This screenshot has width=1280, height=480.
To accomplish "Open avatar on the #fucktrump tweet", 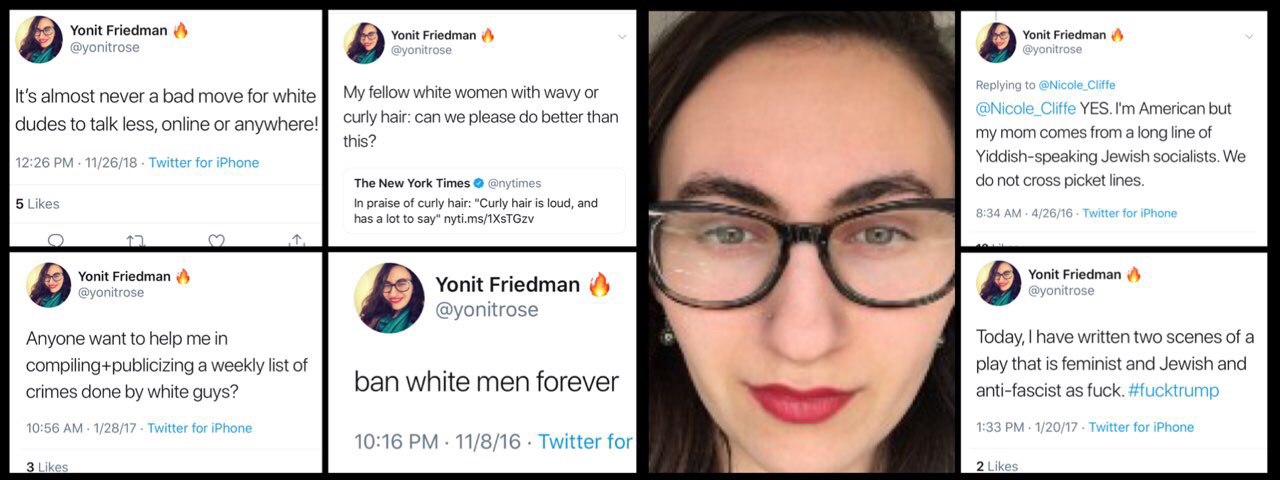I will [x=998, y=282].
